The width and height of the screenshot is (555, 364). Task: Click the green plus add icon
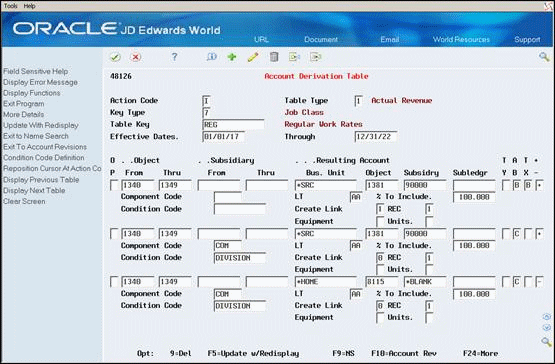coord(232,57)
